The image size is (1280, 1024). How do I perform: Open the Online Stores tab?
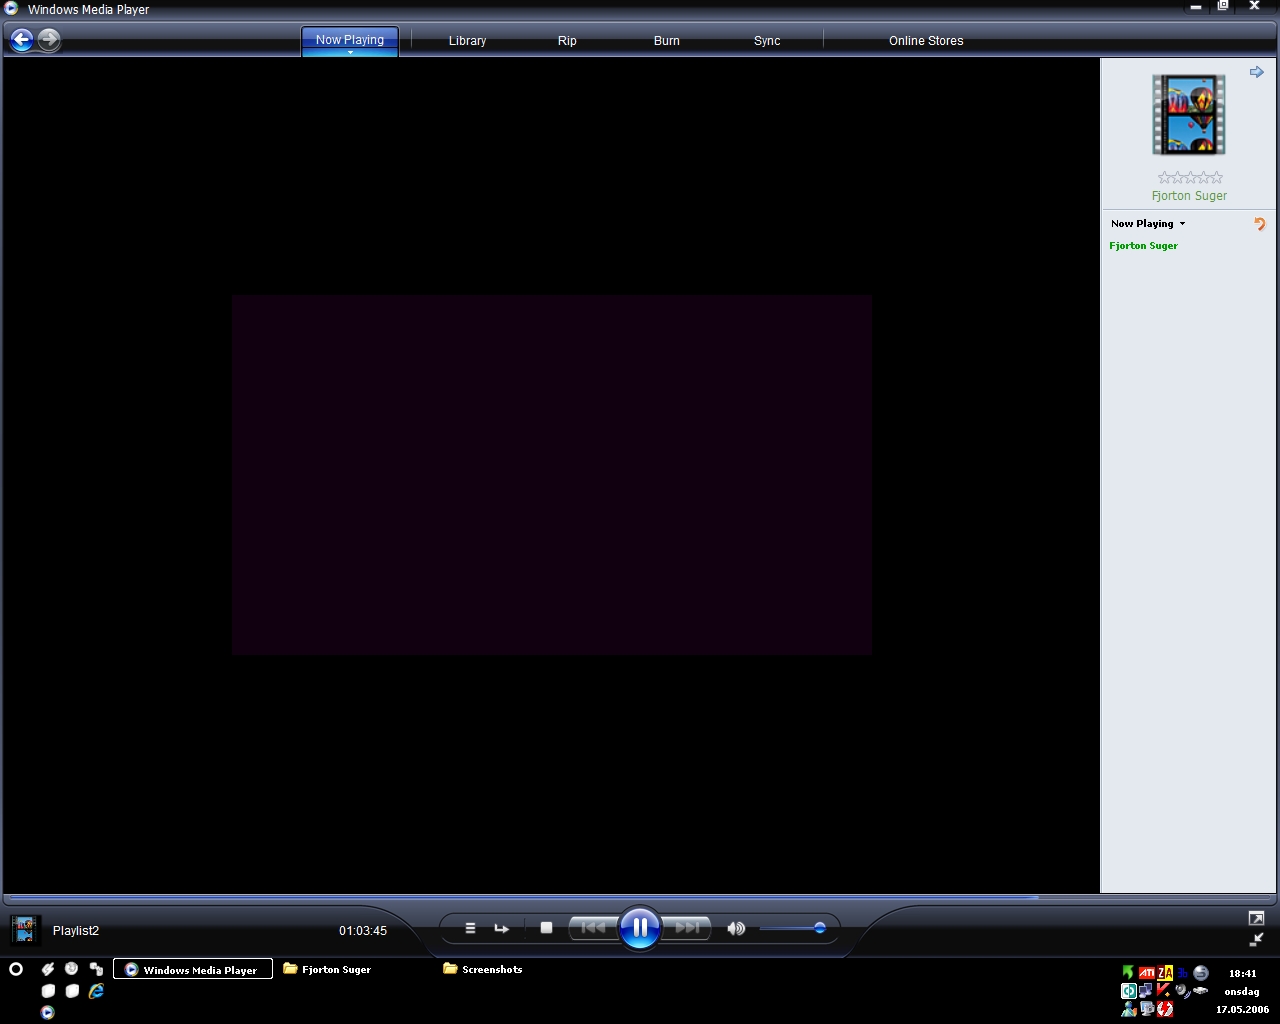point(926,41)
